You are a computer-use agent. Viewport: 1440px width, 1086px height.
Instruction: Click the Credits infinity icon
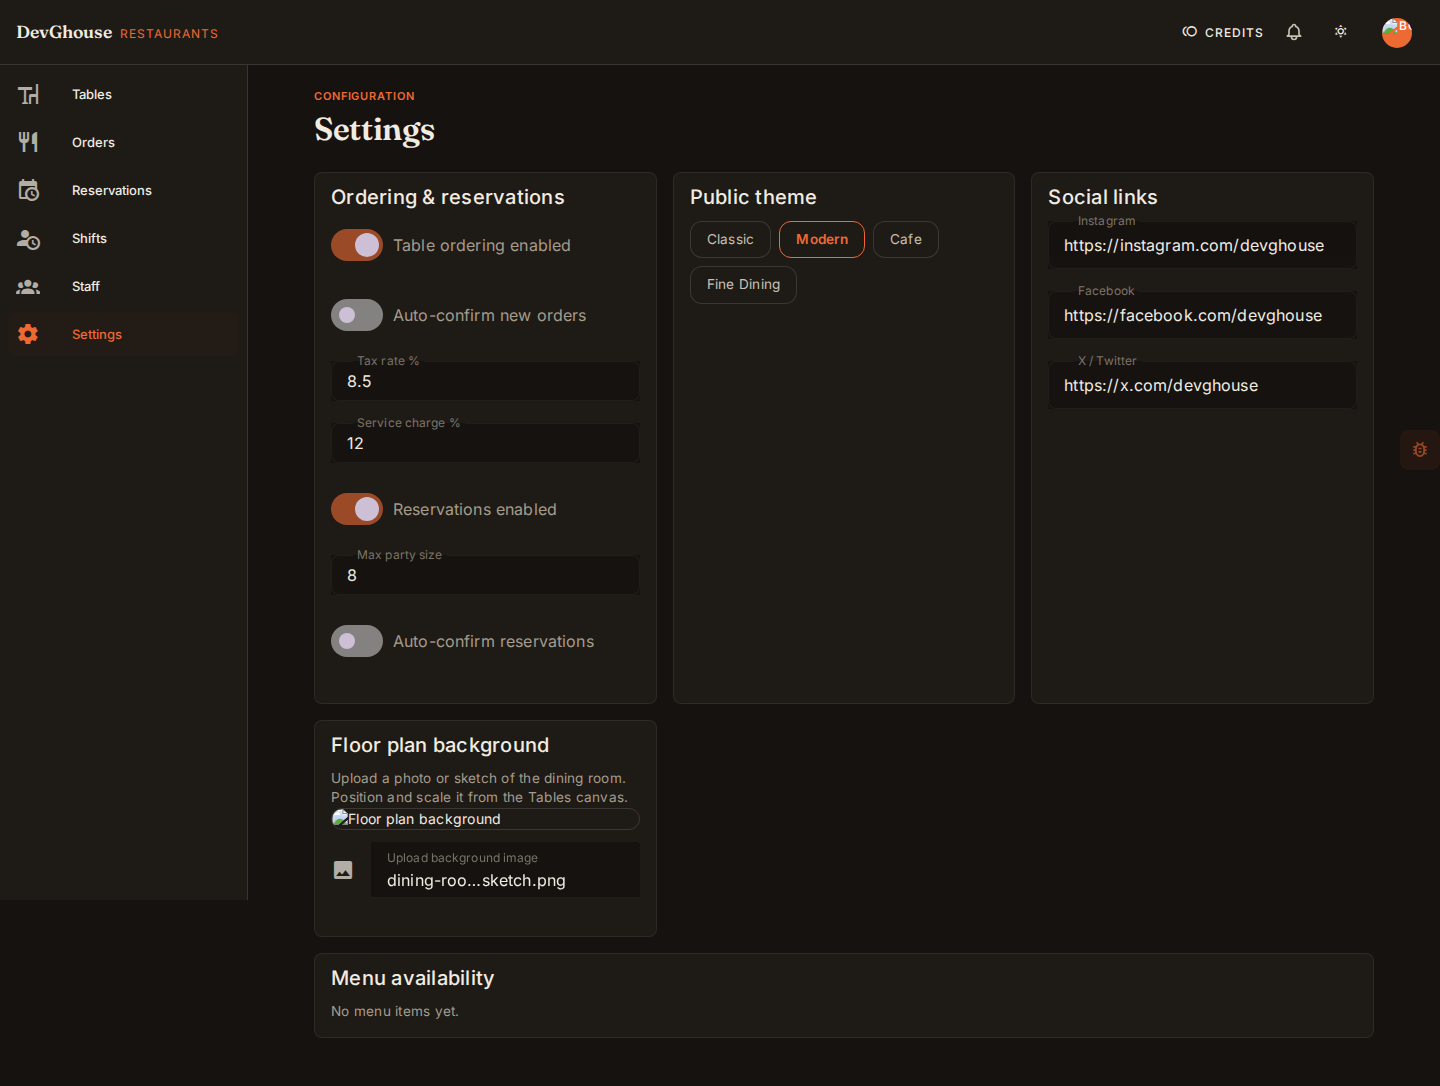point(1190,32)
